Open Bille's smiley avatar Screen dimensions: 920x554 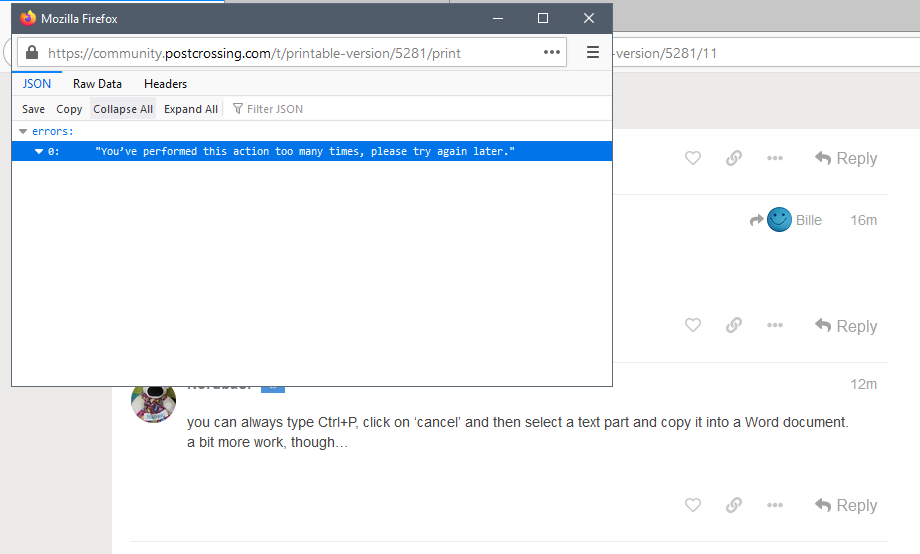(x=779, y=219)
